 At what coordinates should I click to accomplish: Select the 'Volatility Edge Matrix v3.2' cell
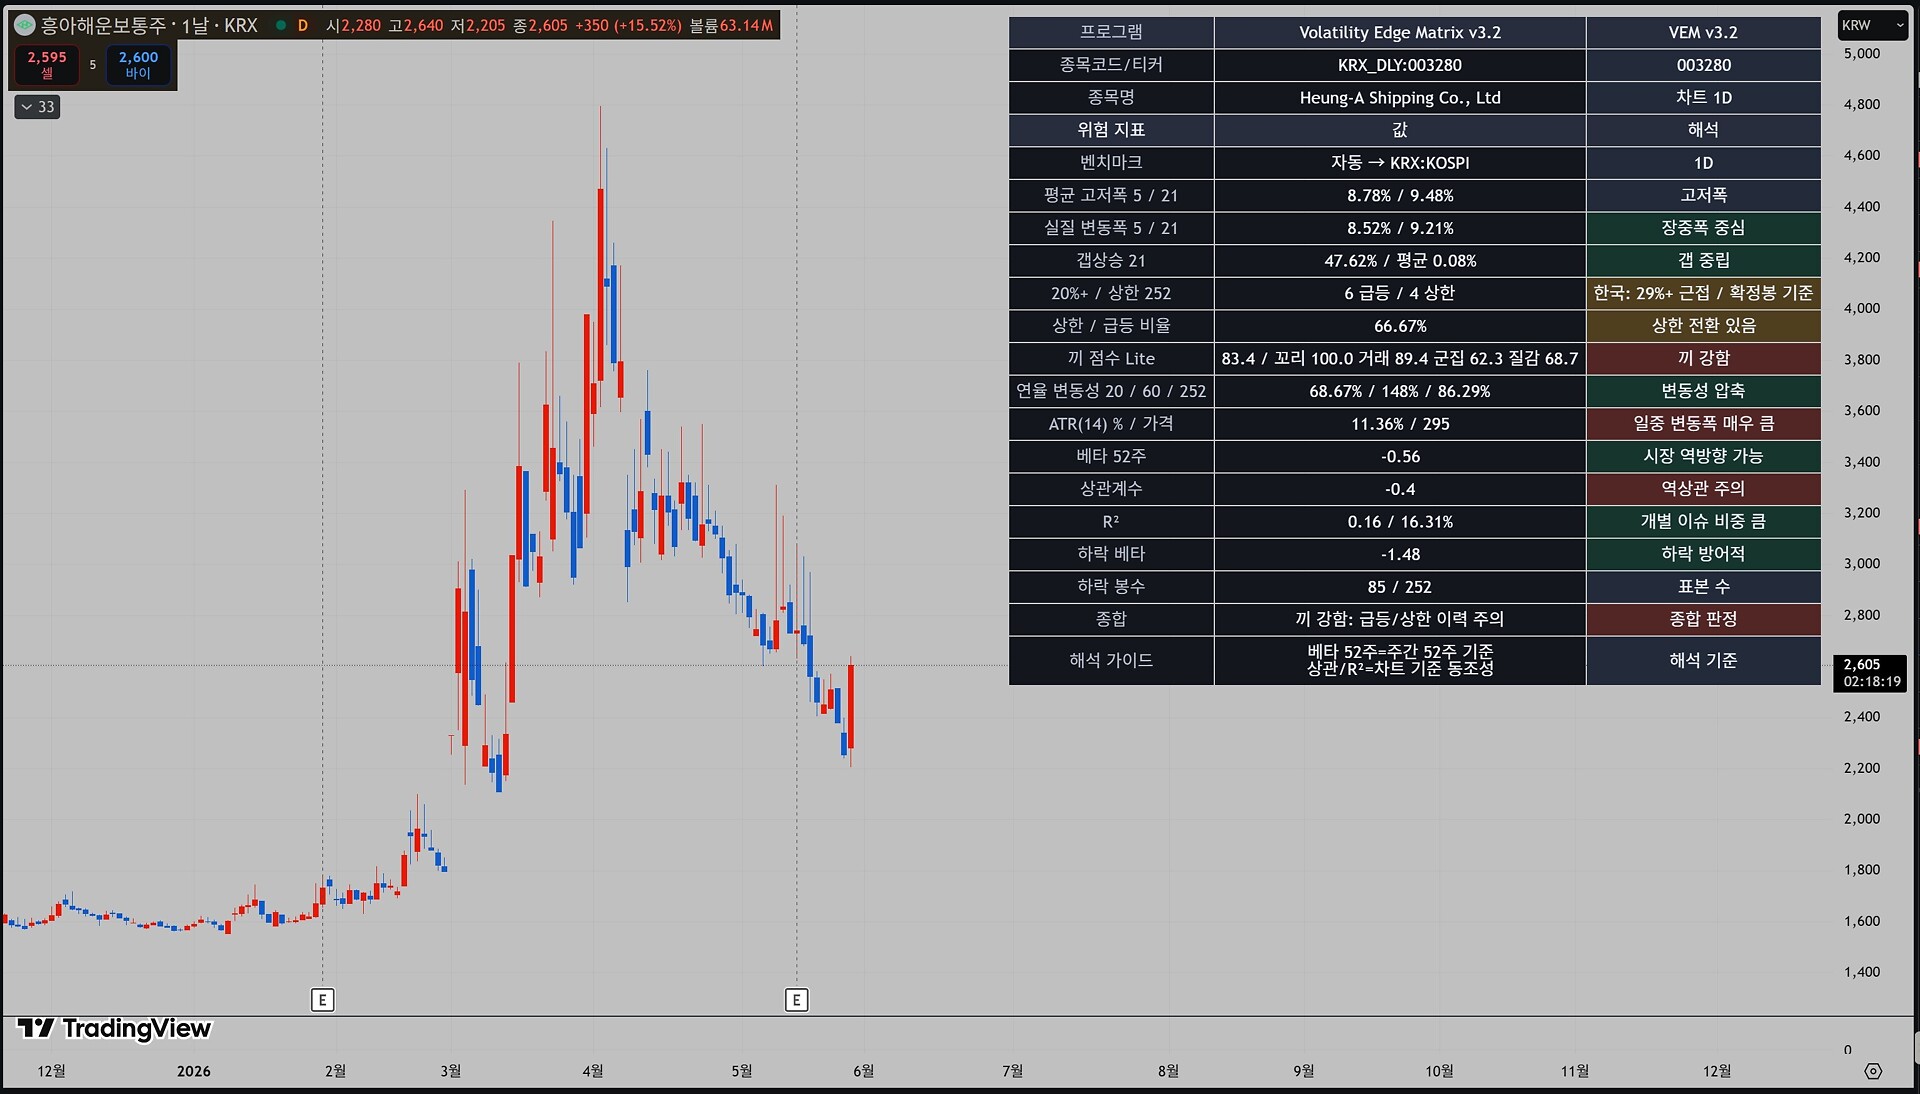click(1400, 32)
